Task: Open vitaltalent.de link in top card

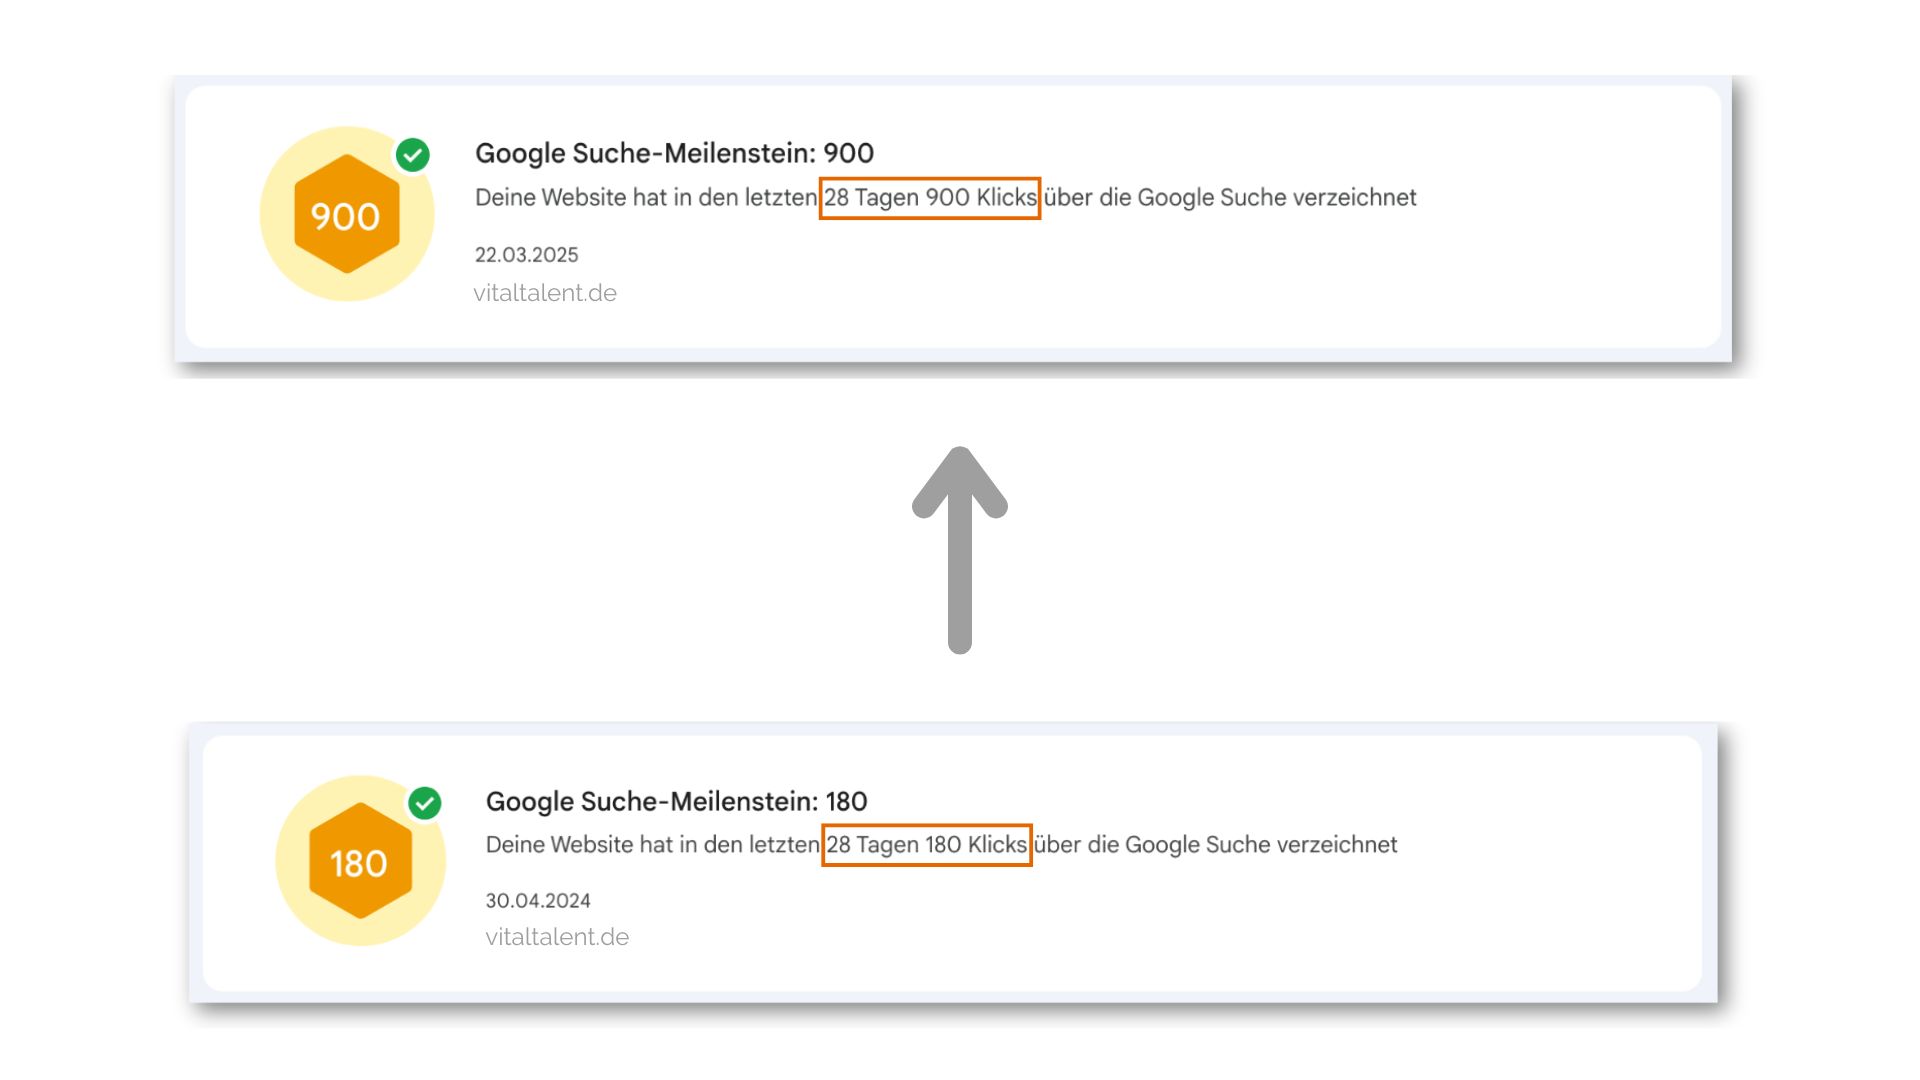Action: click(x=545, y=293)
